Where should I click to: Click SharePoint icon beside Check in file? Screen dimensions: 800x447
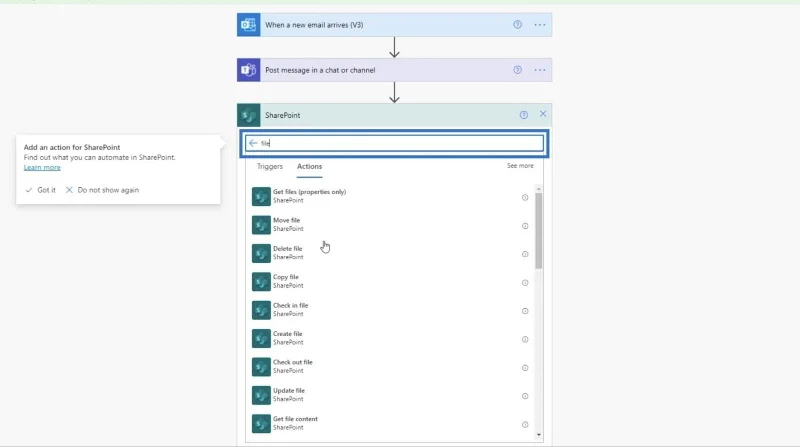coord(261,310)
